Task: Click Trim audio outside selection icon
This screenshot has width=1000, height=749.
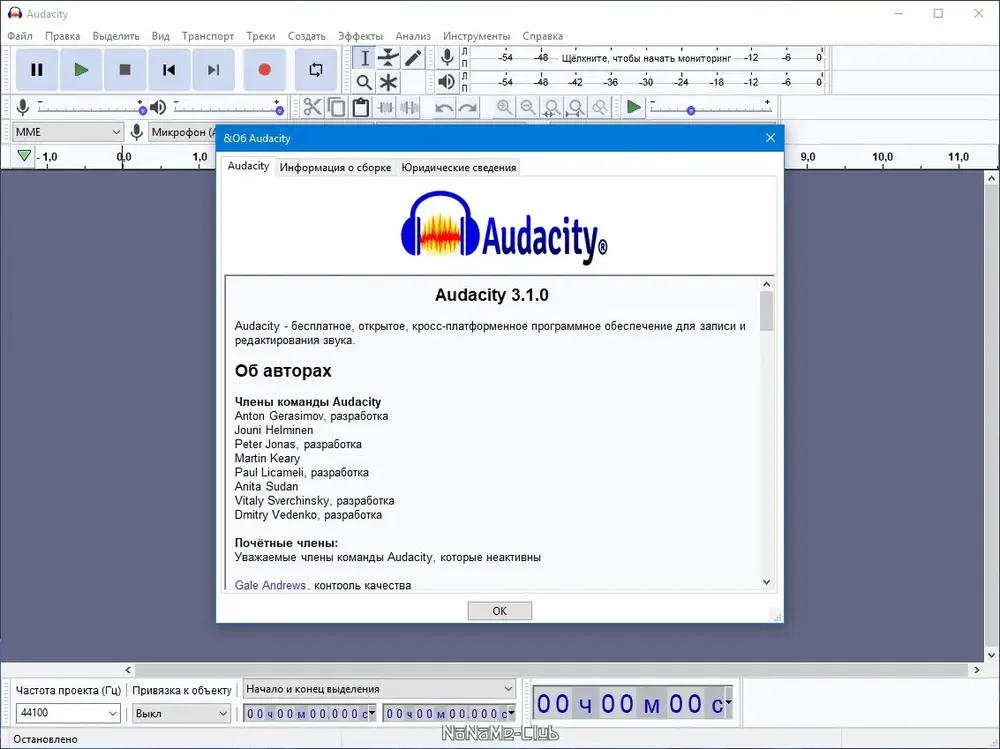Action: [x=386, y=107]
